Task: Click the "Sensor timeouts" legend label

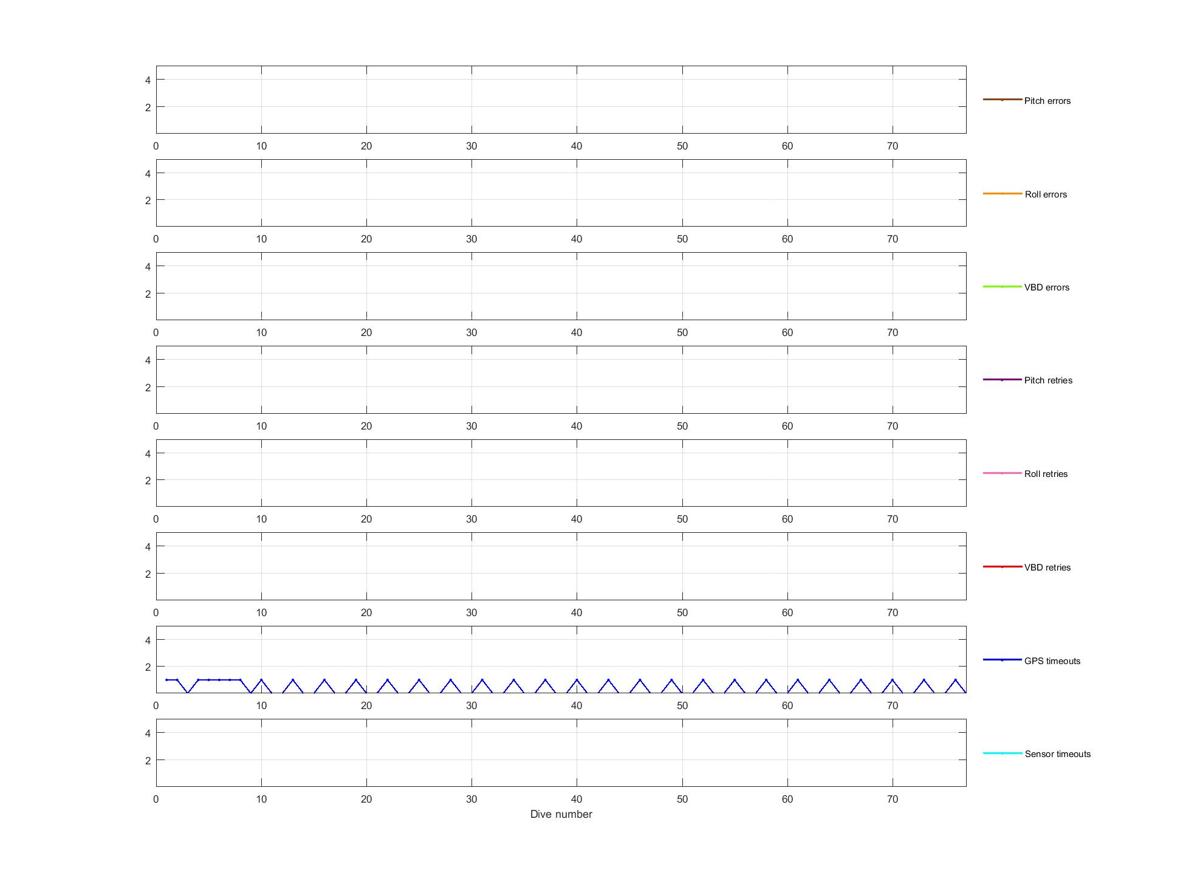Action: (1057, 754)
